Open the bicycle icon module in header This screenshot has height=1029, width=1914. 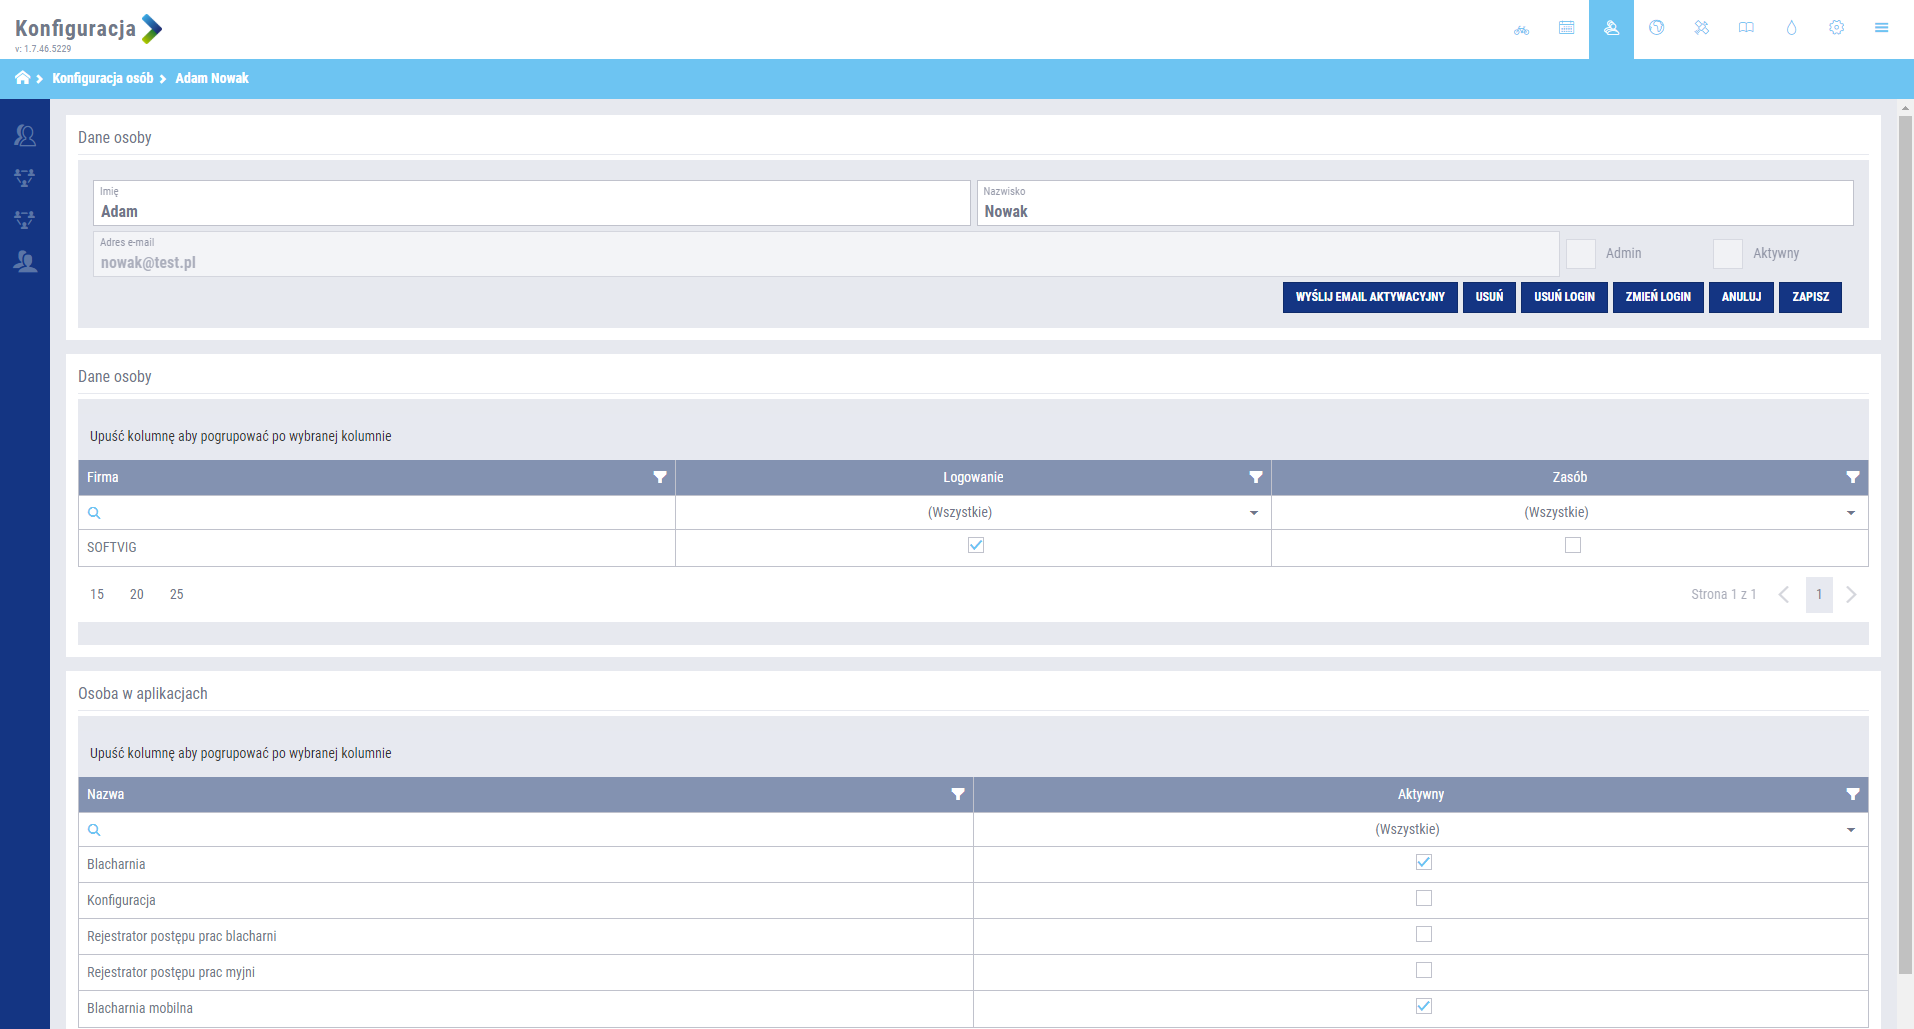tap(1521, 29)
